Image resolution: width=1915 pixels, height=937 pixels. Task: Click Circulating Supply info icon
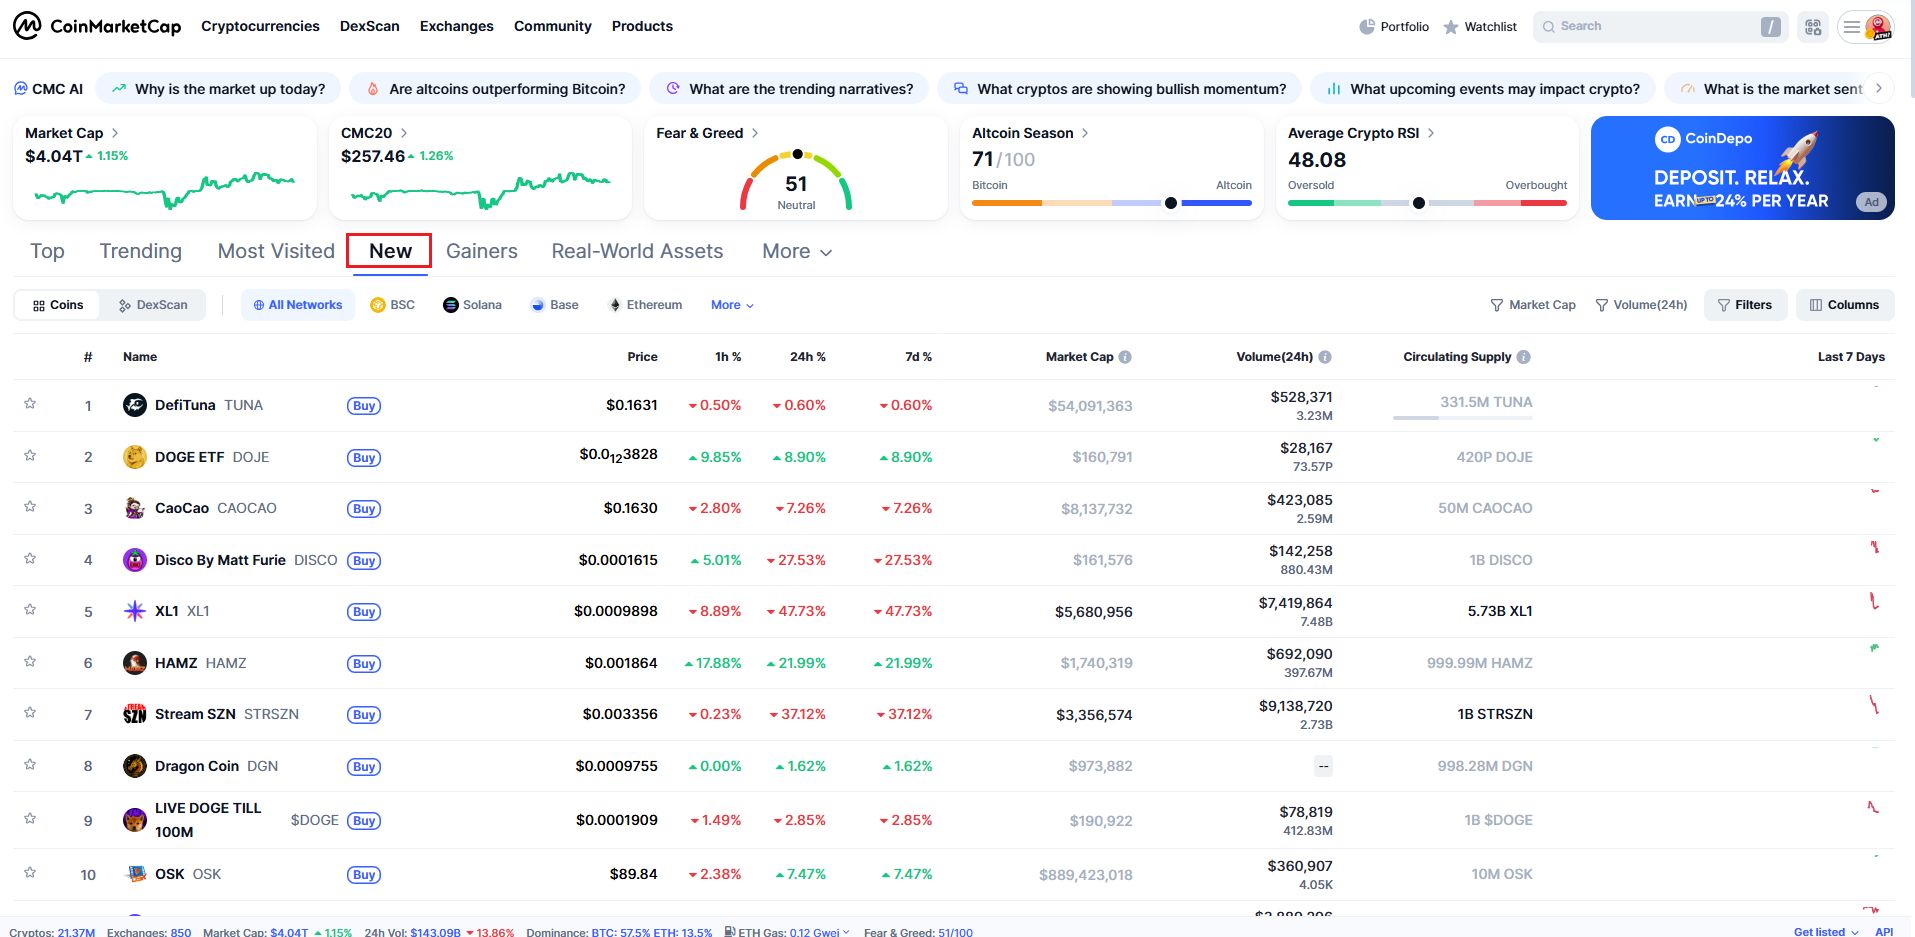(x=1523, y=357)
